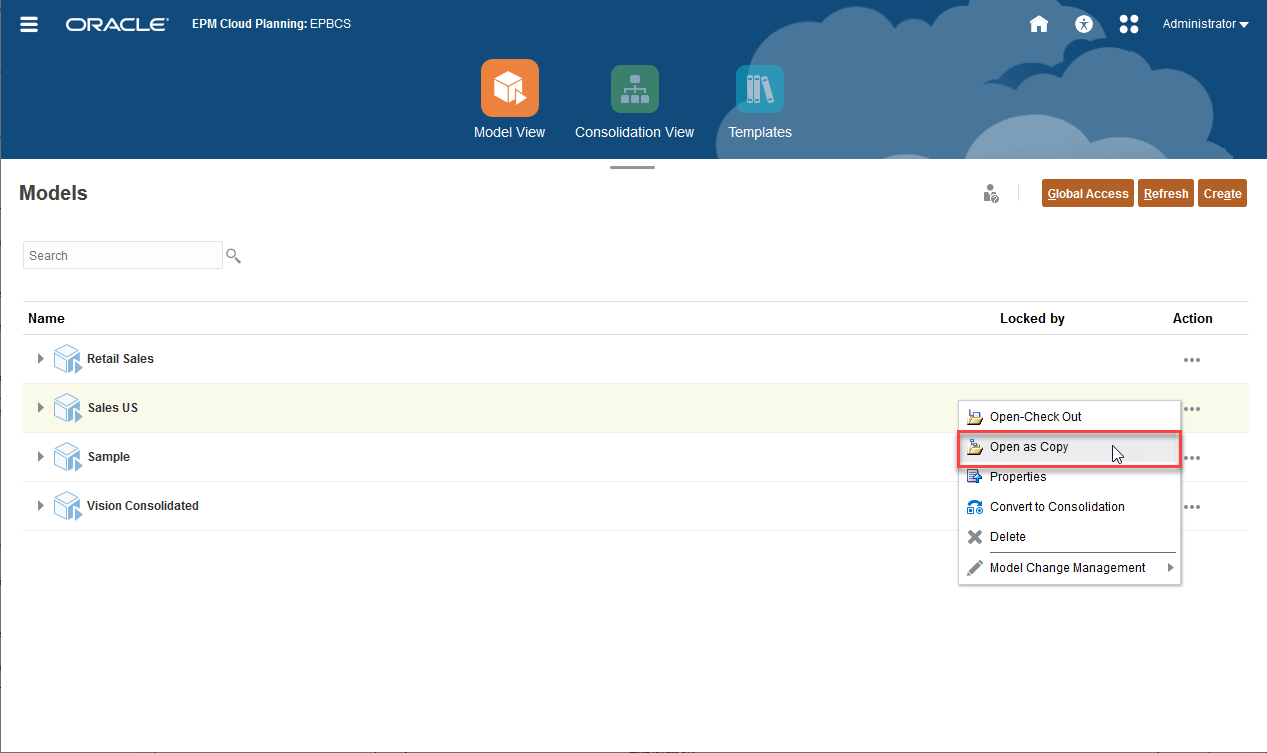Click the collapse handle below the cards

pos(632,167)
